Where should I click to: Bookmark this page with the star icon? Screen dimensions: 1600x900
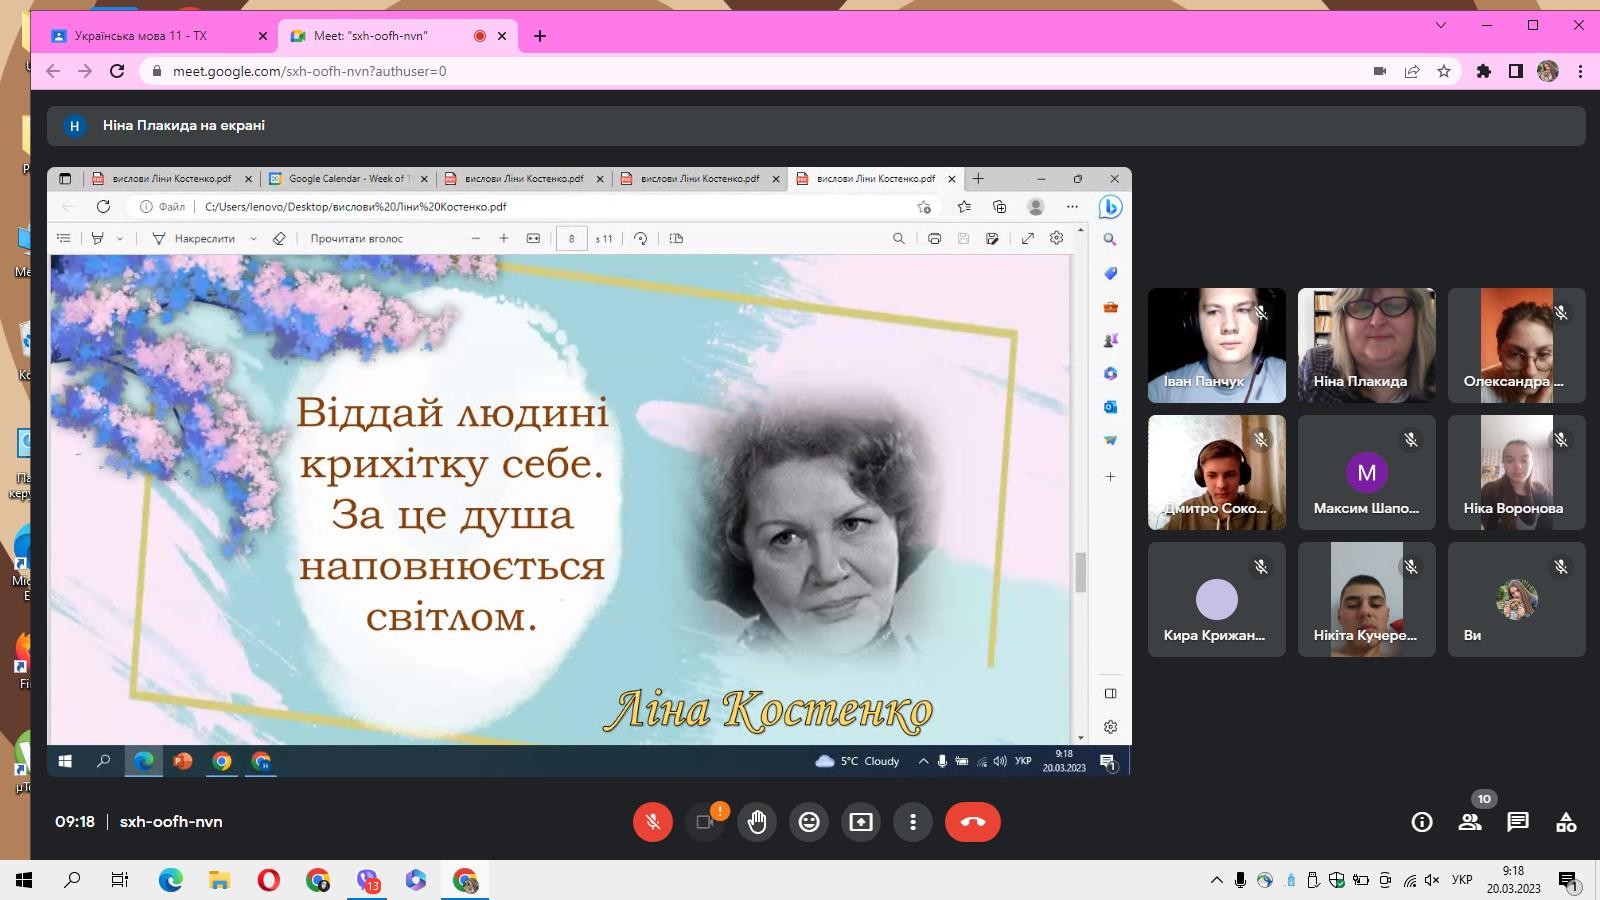(1444, 71)
